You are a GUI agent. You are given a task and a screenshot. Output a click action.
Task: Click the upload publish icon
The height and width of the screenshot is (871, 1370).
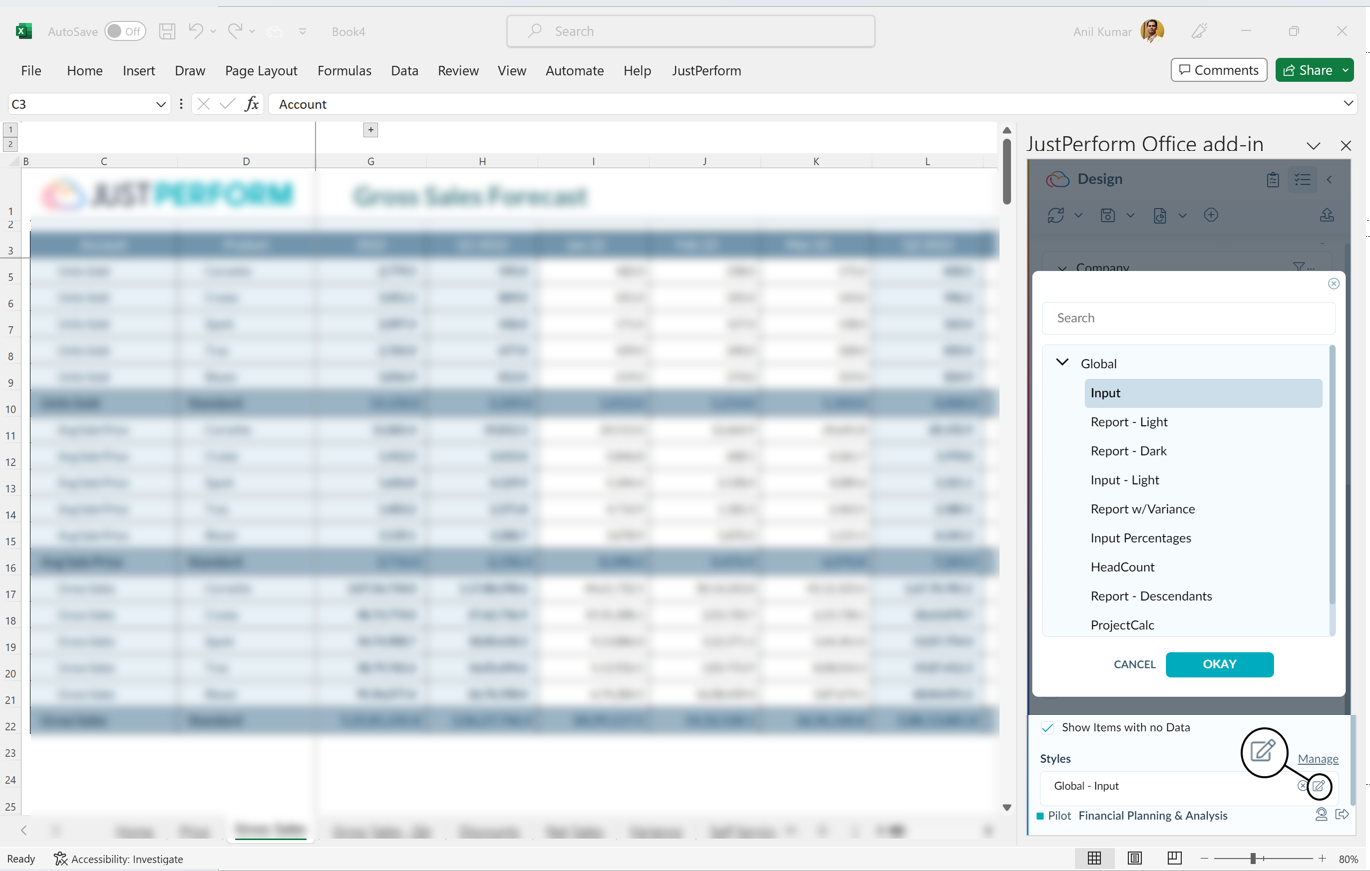pos(1327,215)
